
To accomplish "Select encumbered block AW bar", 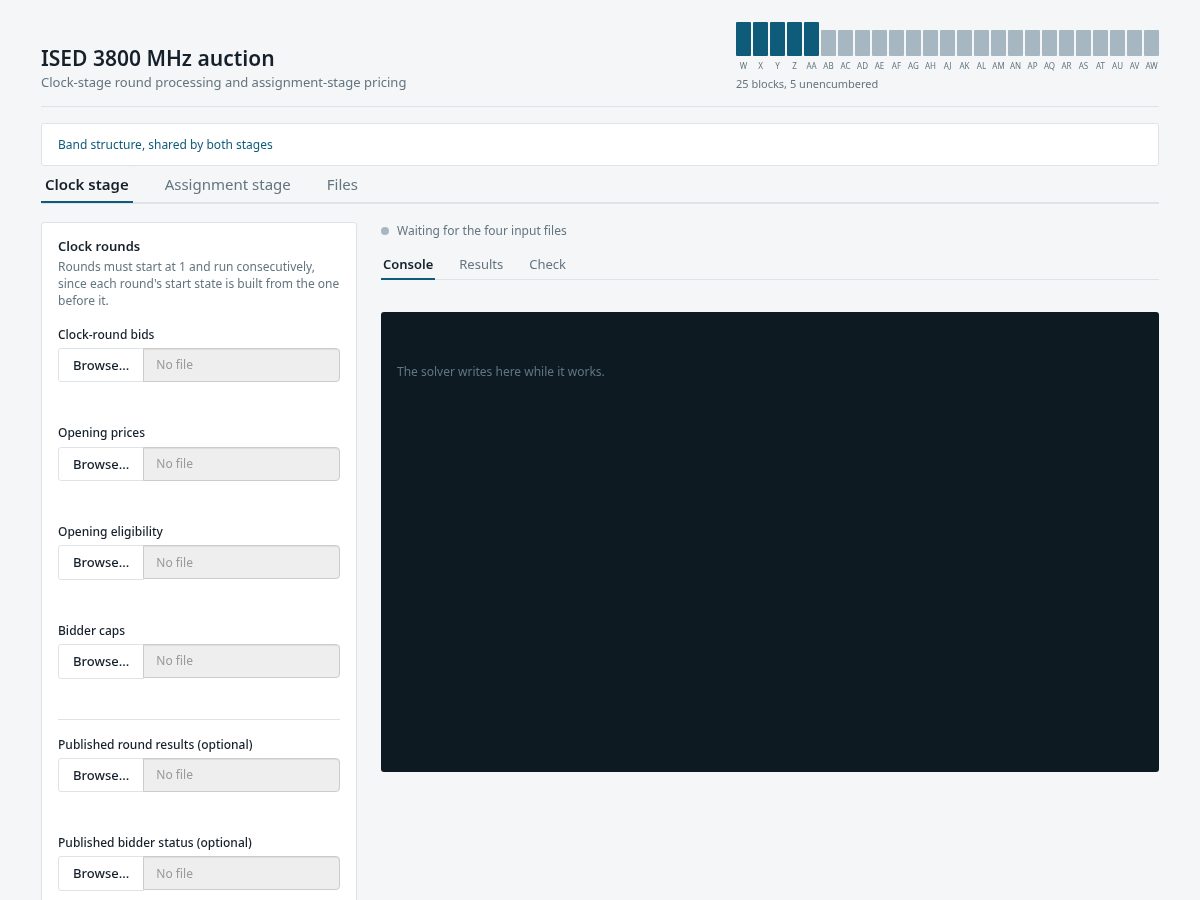I will click(1151, 43).
